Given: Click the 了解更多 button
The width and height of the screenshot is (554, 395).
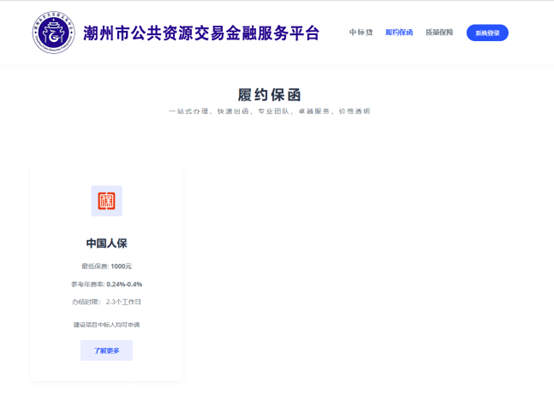Looking at the screenshot, I should pos(106,350).
